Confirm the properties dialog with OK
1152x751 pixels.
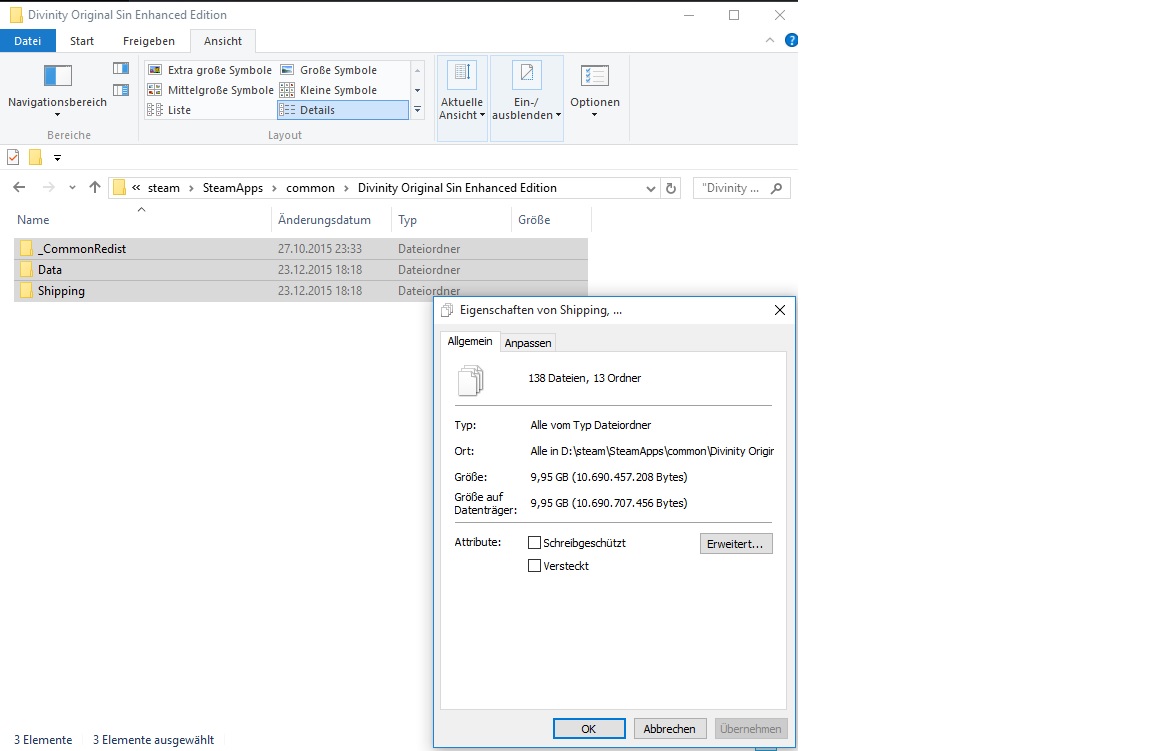tap(588, 729)
